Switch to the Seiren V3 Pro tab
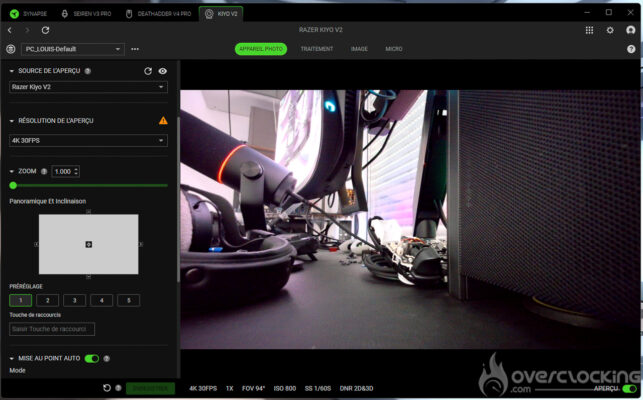The width and height of the screenshot is (643, 400). tap(86, 14)
